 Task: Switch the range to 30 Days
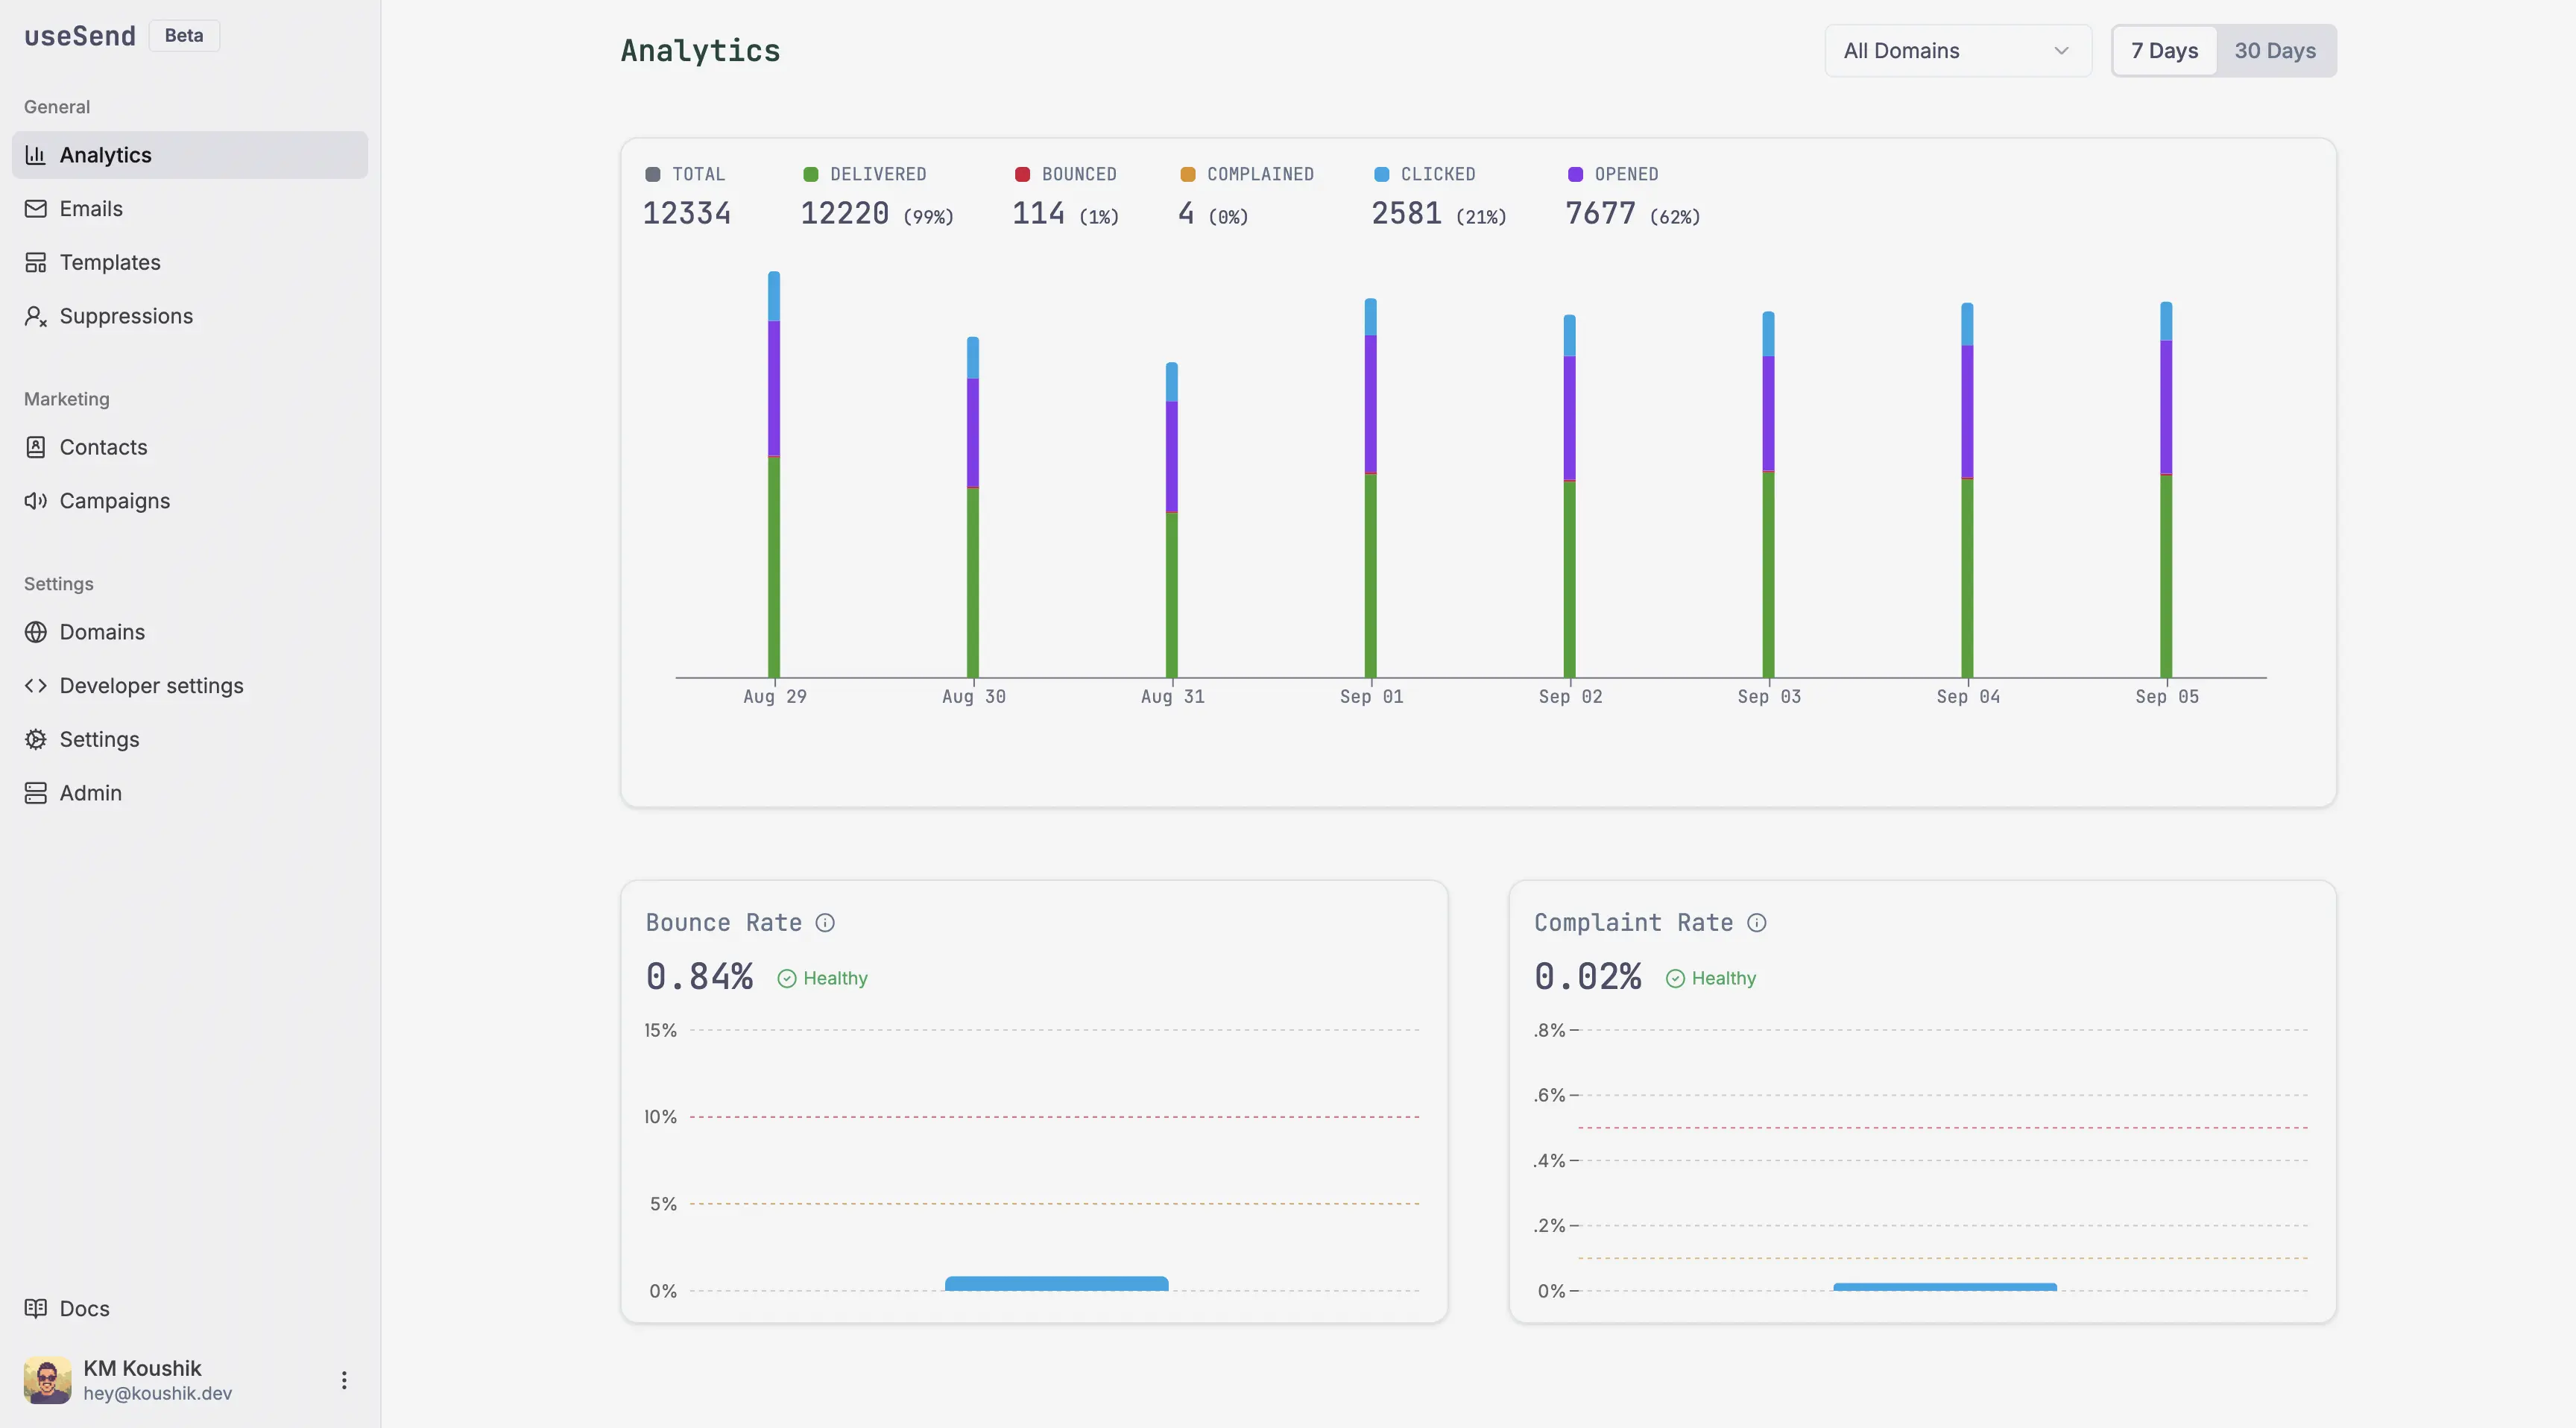(2275, 51)
